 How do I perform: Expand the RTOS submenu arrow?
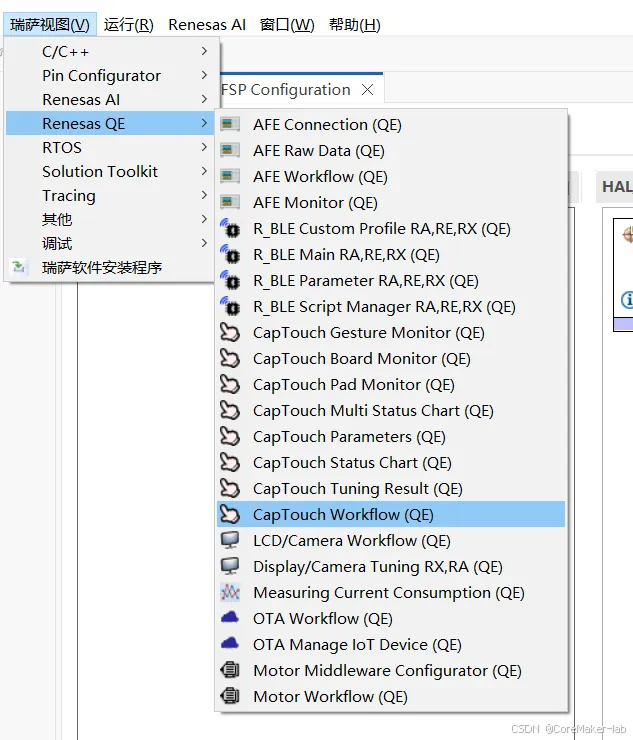pos(204,147)
